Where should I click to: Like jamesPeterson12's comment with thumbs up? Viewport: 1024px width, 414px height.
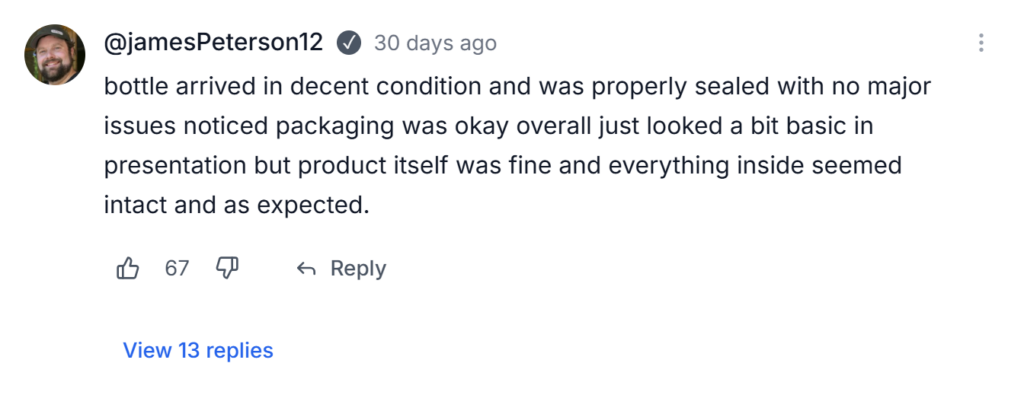coord(128,268)
